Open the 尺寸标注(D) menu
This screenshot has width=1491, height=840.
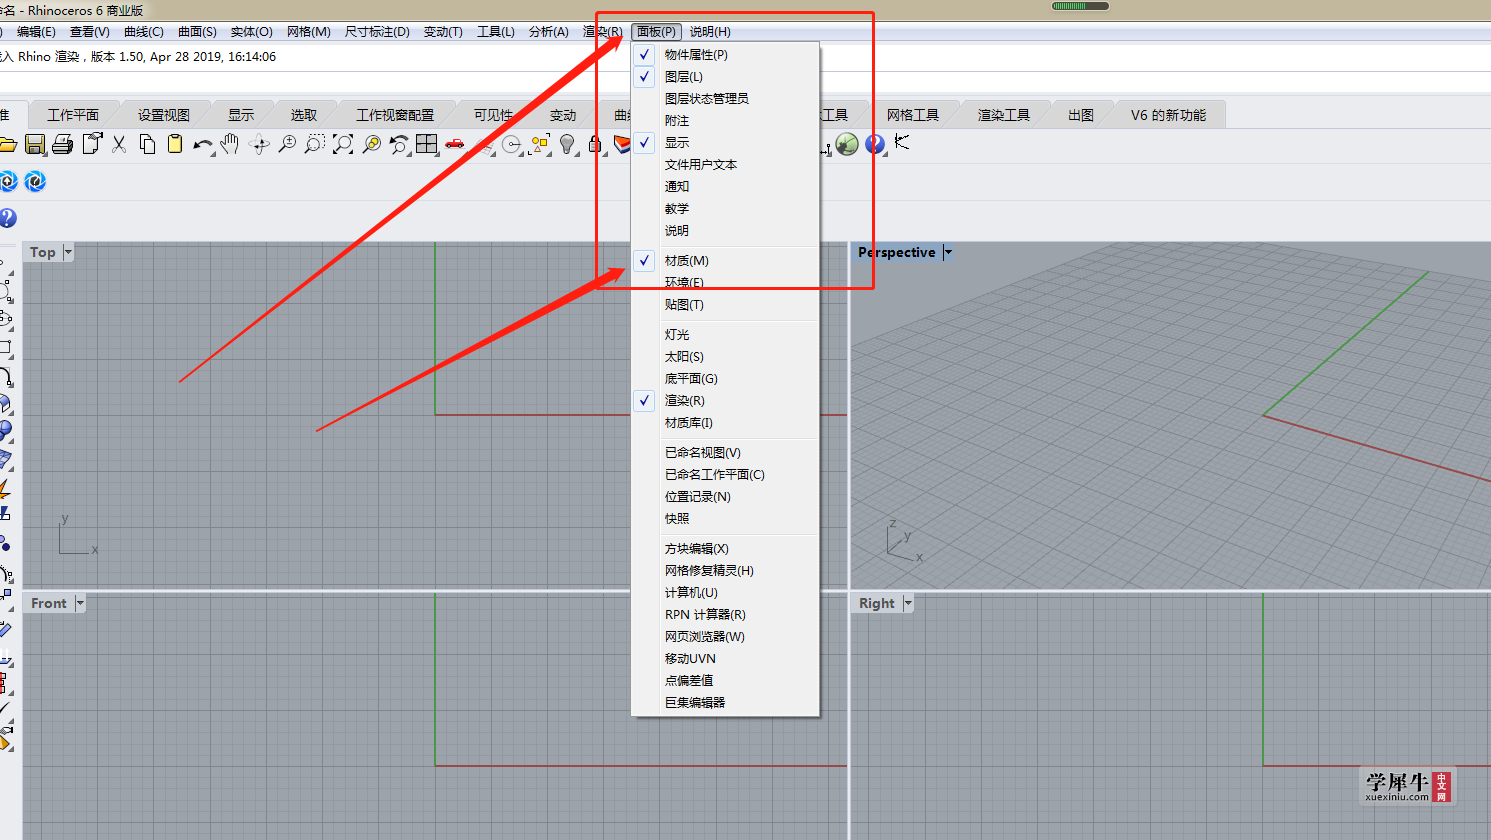point(377,32)
